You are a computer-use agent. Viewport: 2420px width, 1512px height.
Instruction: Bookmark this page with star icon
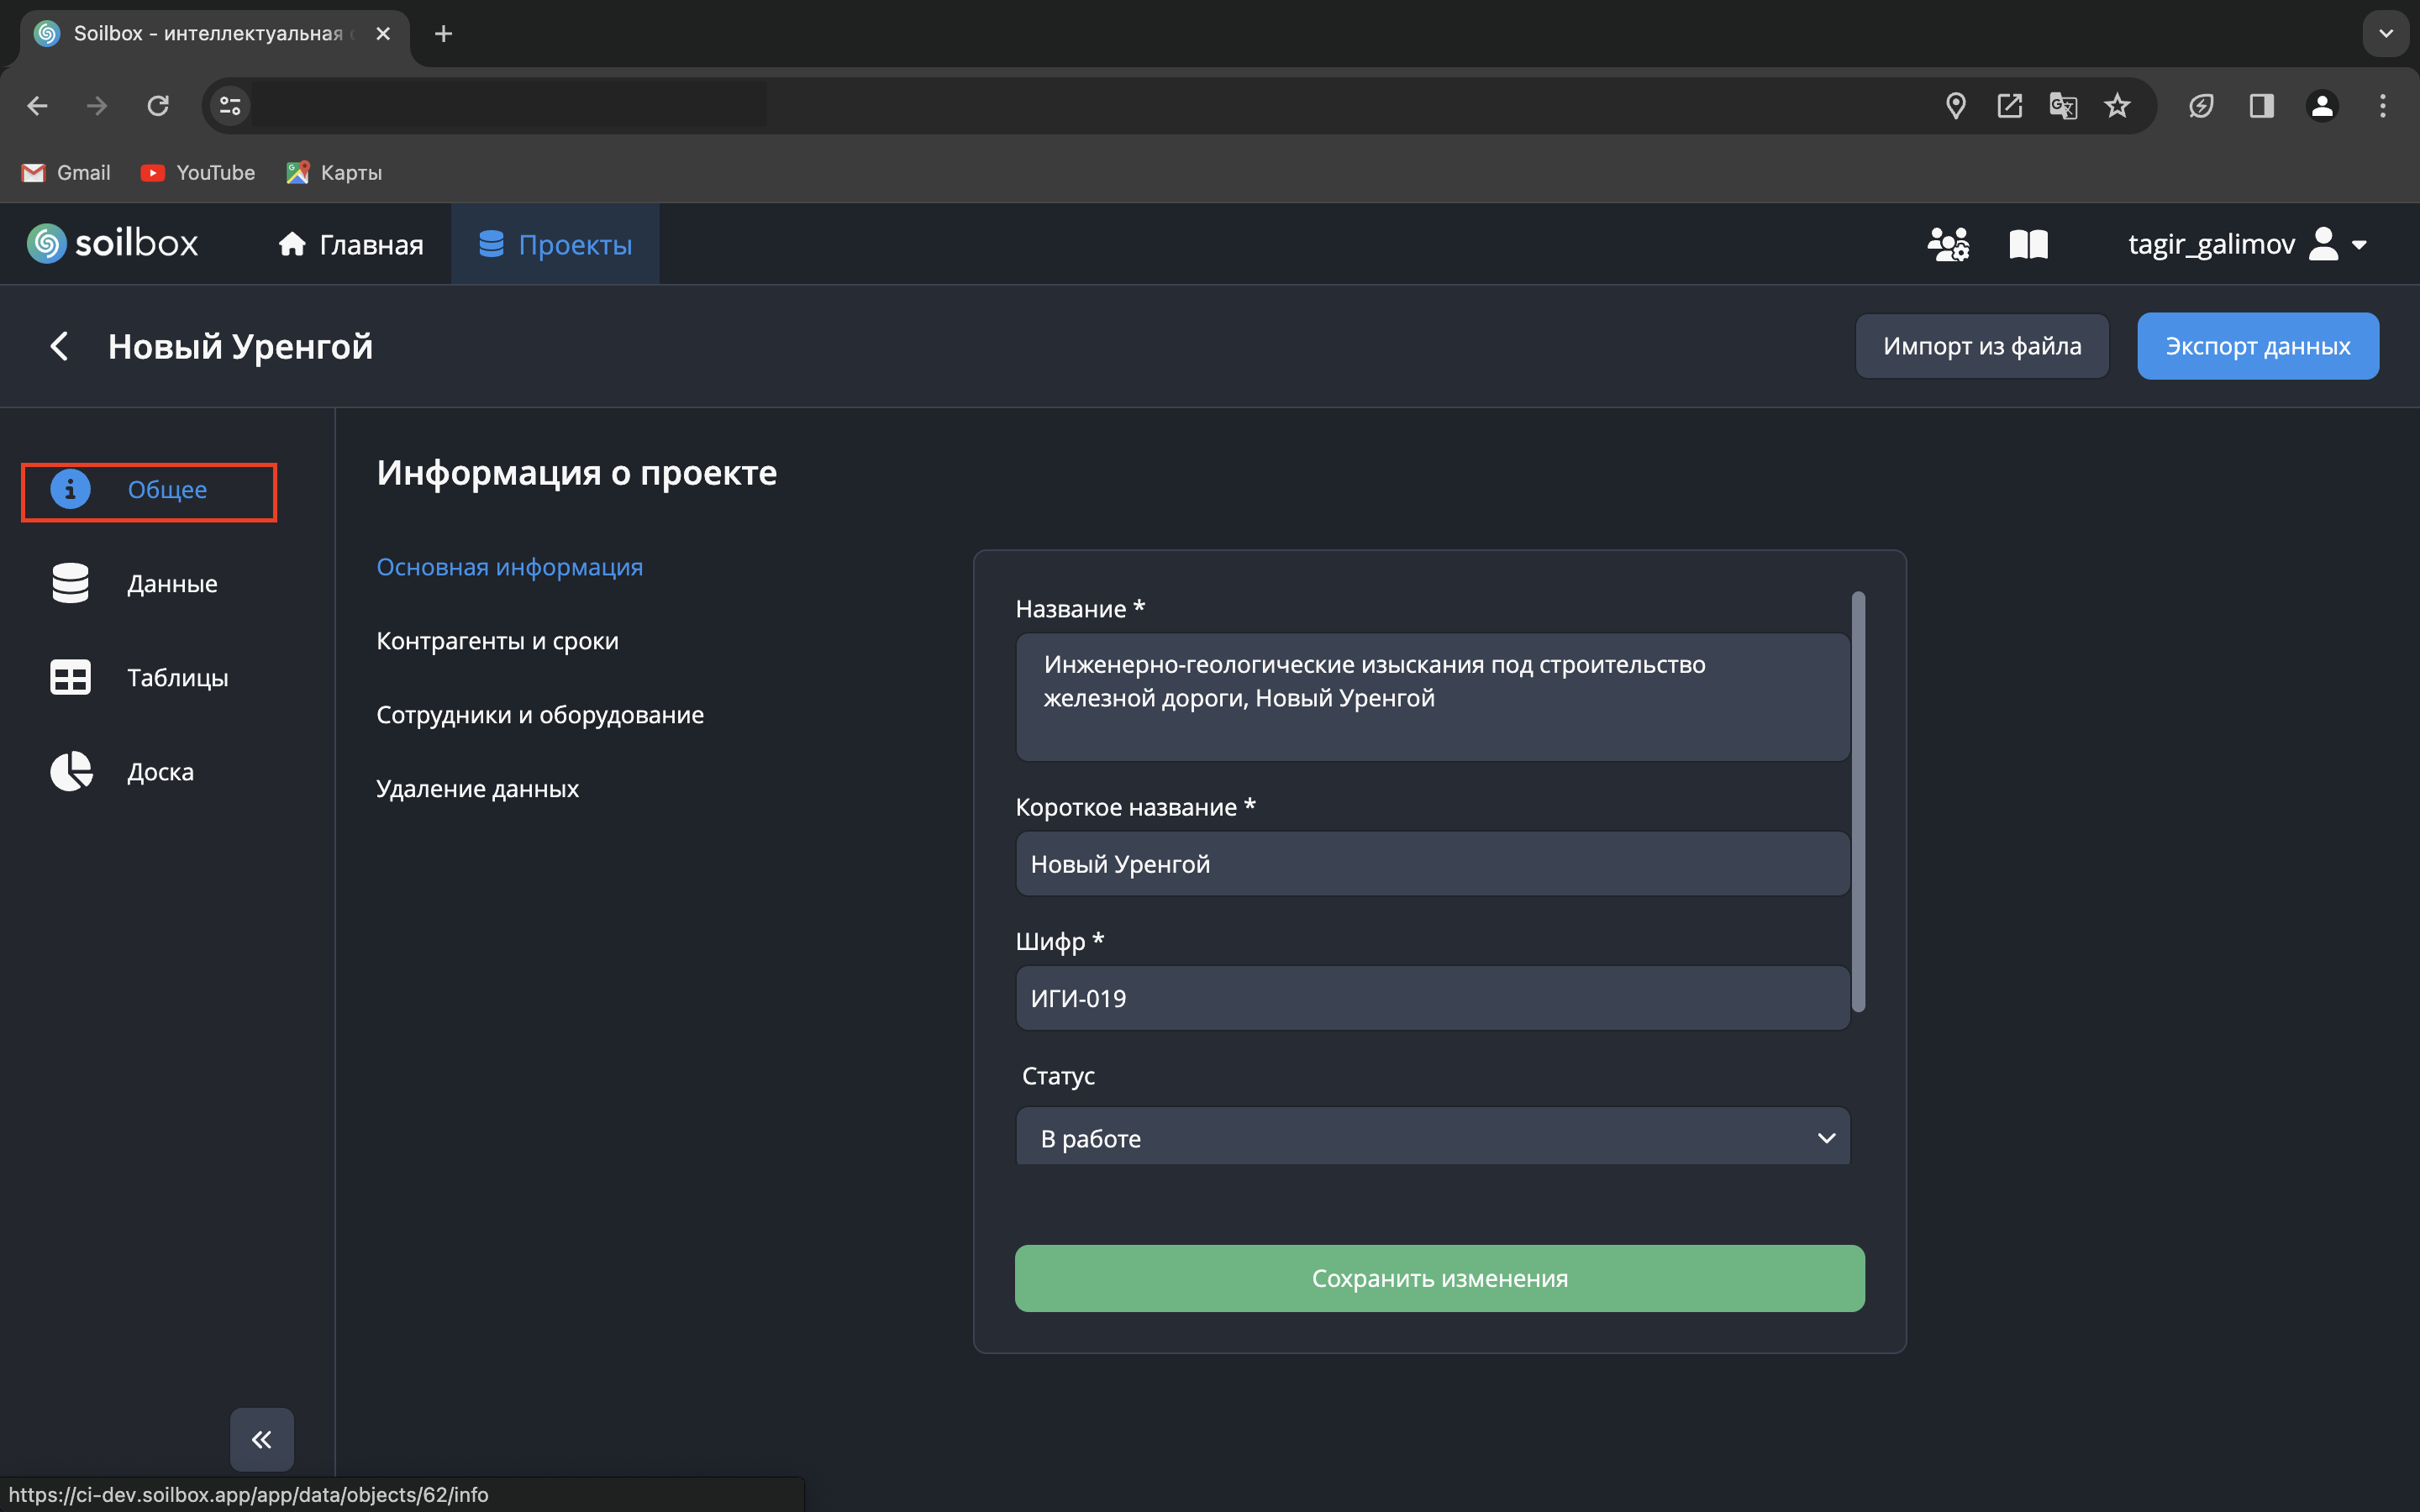[2117, 106]
